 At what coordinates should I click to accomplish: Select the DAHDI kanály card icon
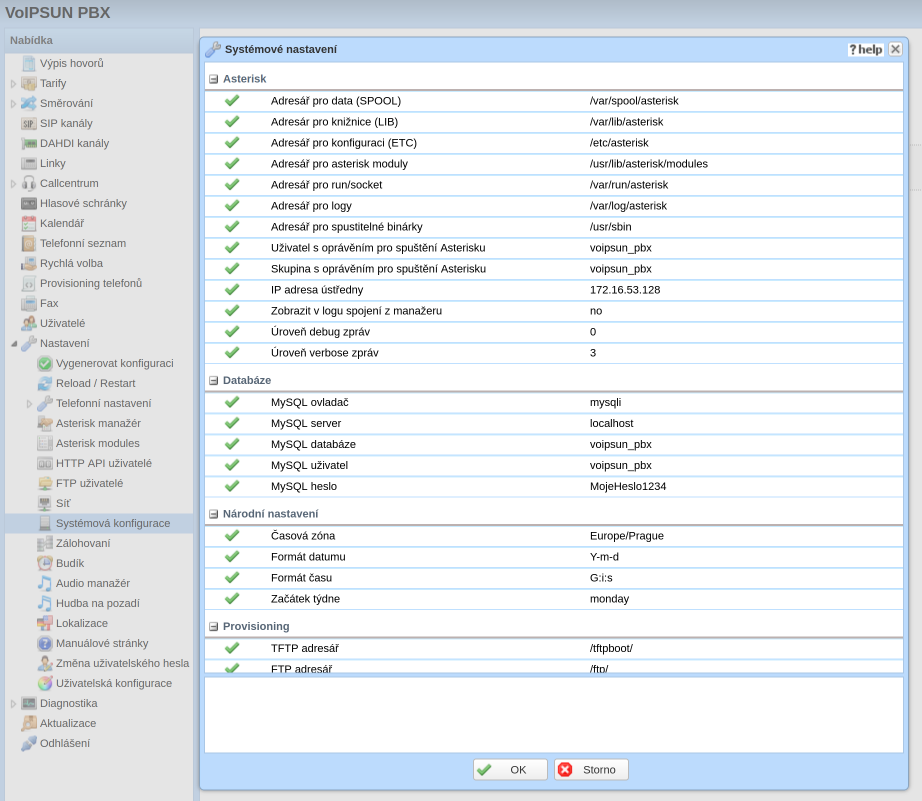[28, 143]
